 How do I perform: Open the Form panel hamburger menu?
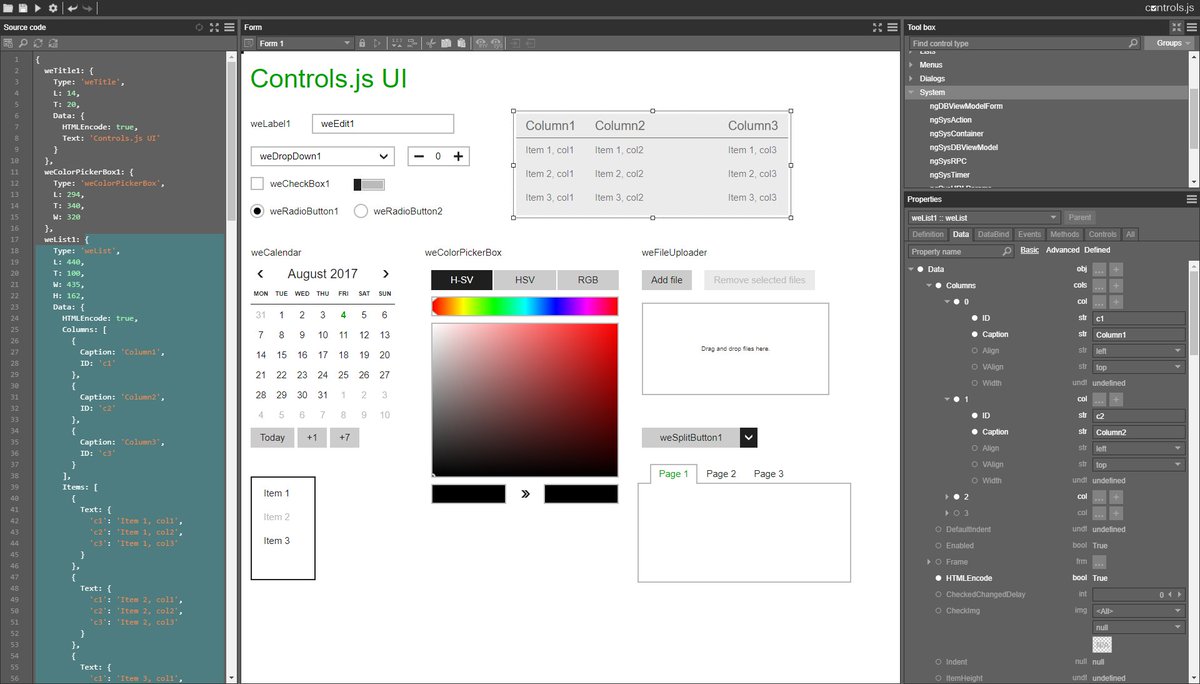(893, 27)
